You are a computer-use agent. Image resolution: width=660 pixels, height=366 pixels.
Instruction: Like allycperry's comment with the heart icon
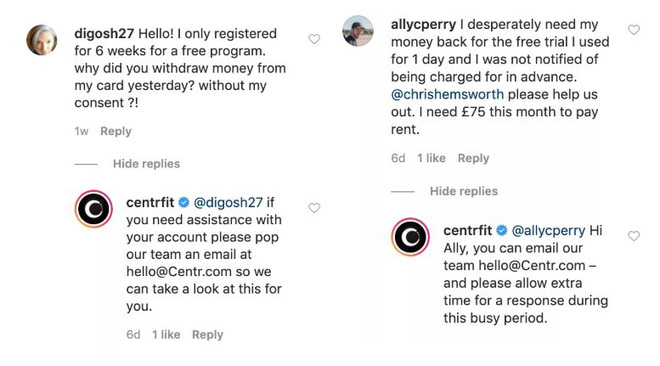point(634,30)
